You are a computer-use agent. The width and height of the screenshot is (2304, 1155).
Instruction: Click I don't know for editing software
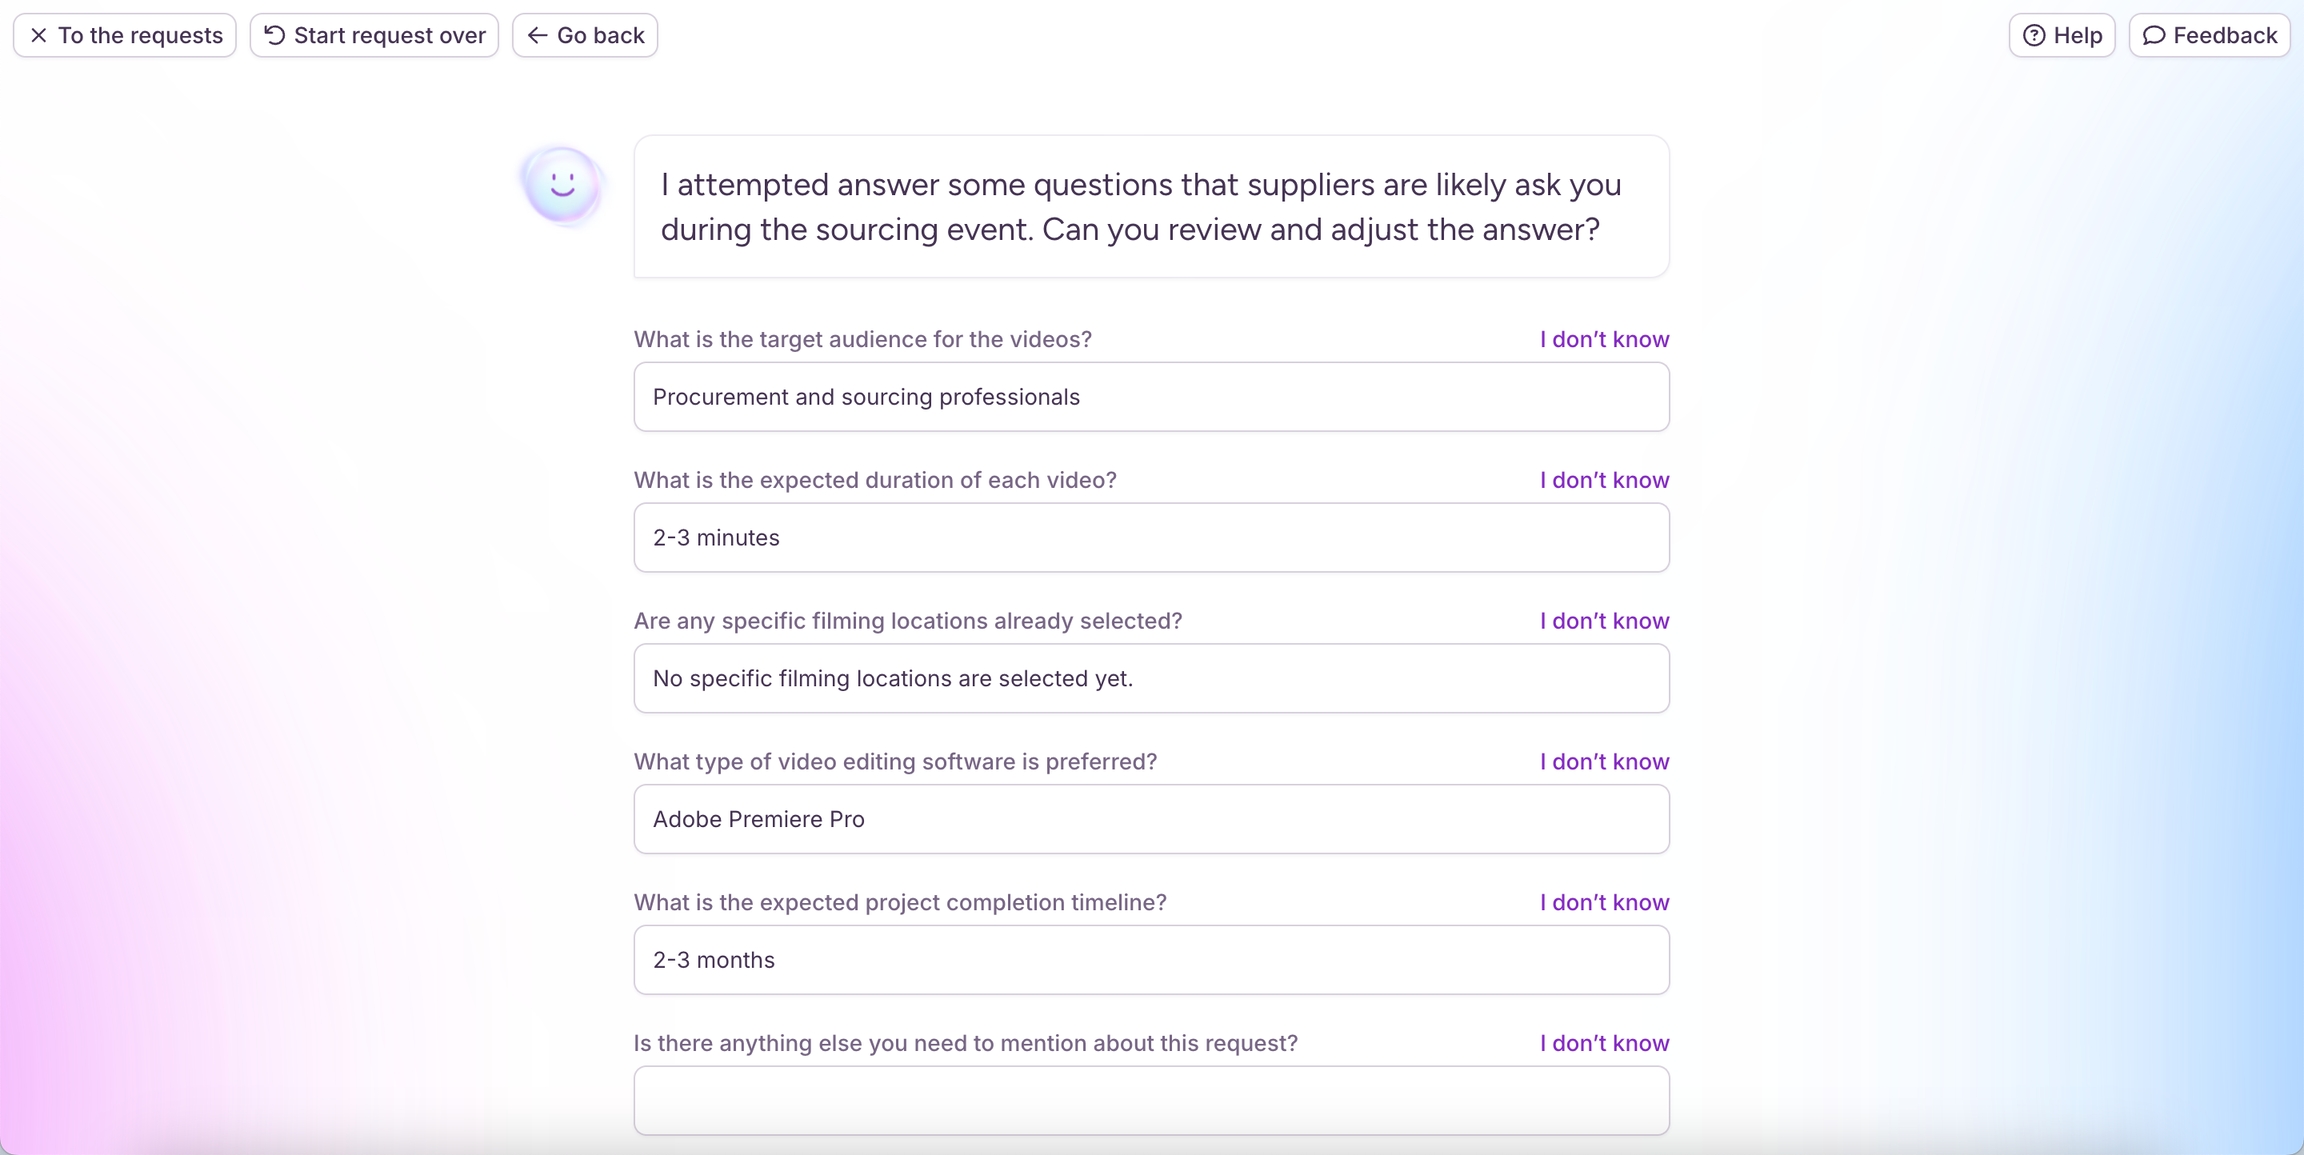1604,762
